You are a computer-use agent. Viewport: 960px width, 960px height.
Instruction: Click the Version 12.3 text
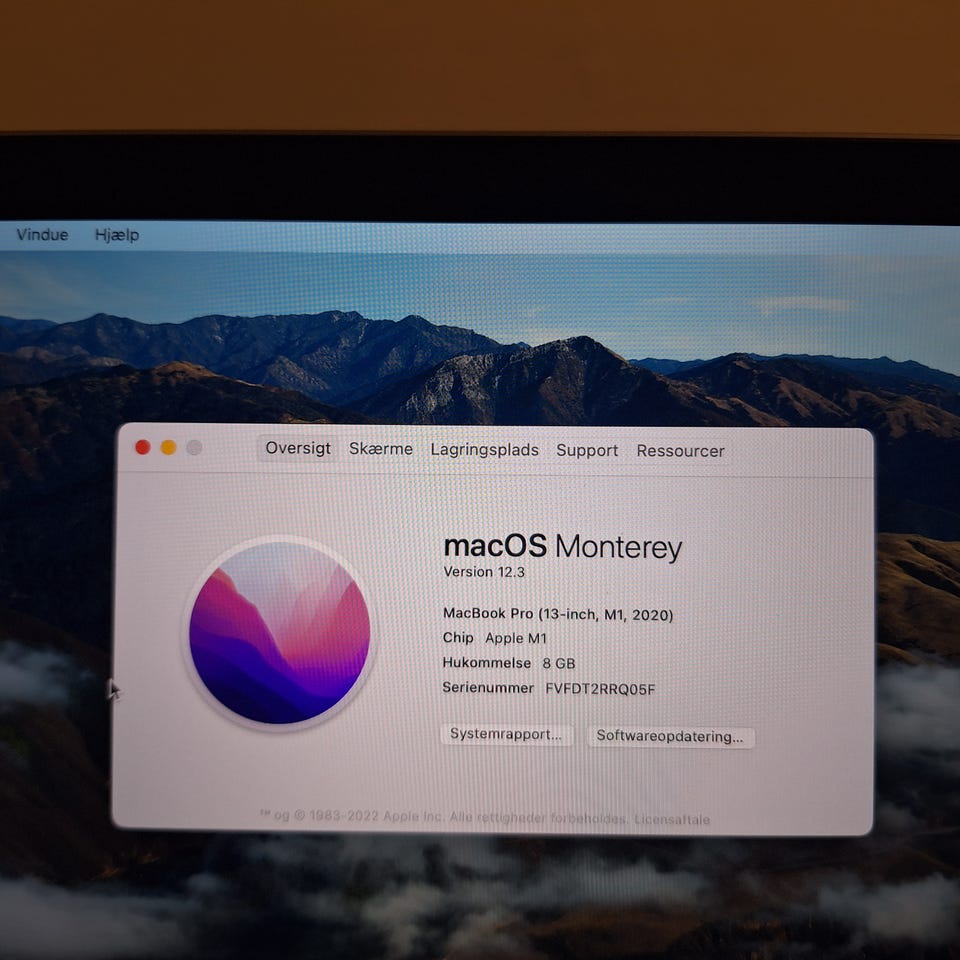pos(484,572)
